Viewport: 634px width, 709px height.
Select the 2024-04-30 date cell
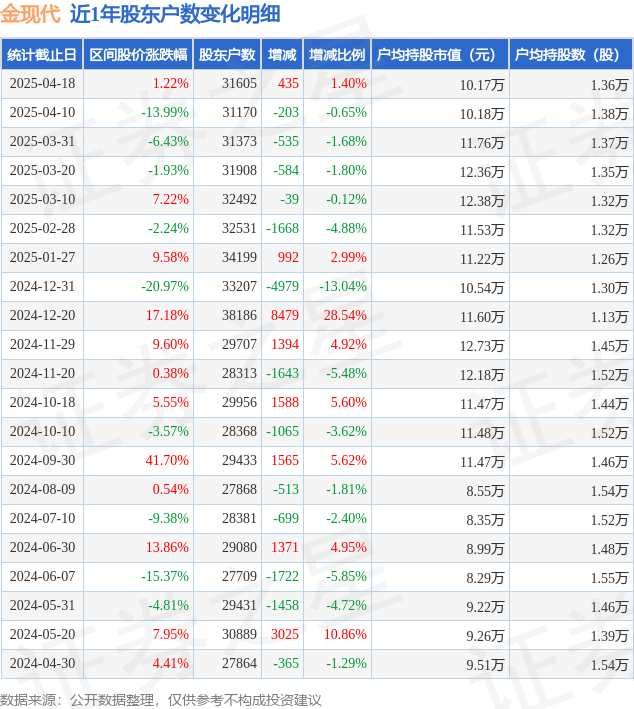tap(43, 663)
